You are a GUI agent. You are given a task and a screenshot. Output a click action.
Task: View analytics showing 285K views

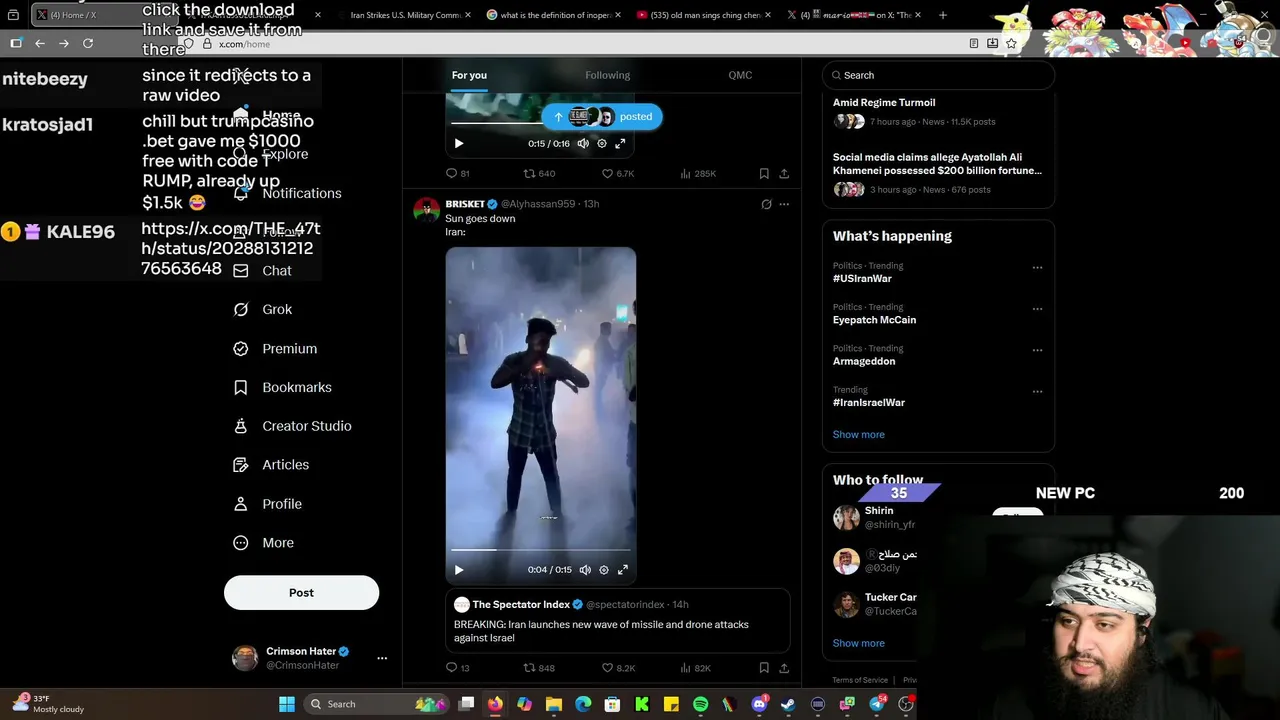point(698,173)
